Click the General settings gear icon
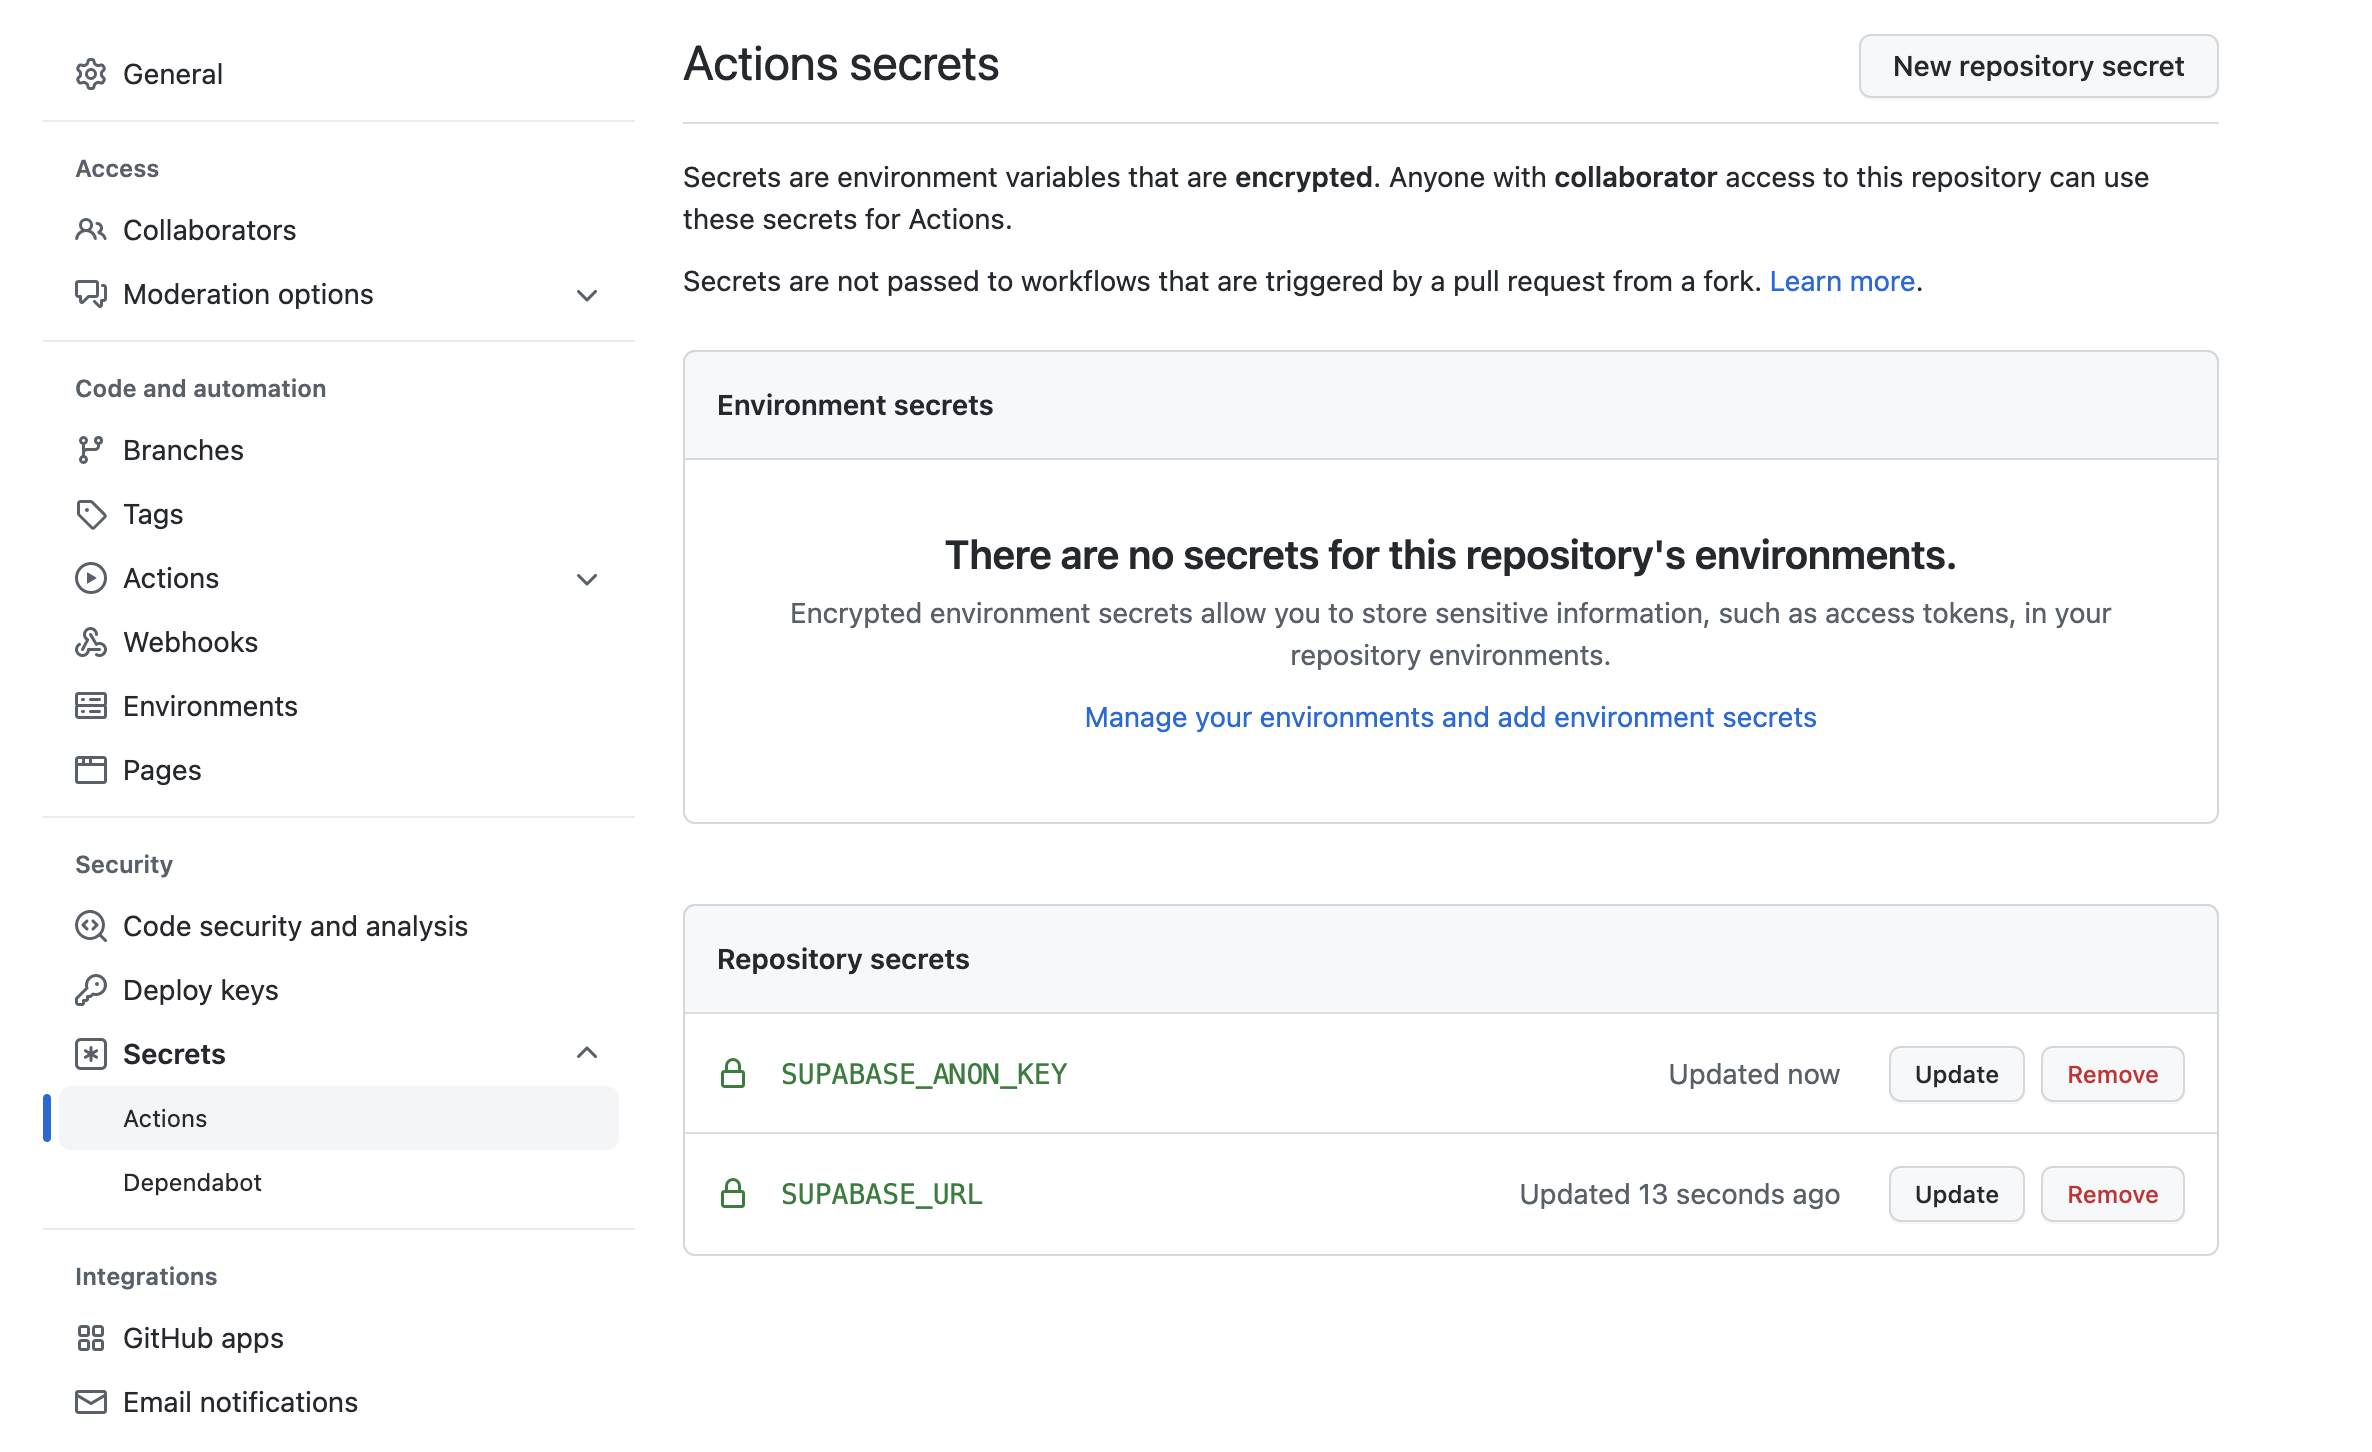This screenshot has width=2372, height=1452. pyautogui.click(x=91, y=74)
